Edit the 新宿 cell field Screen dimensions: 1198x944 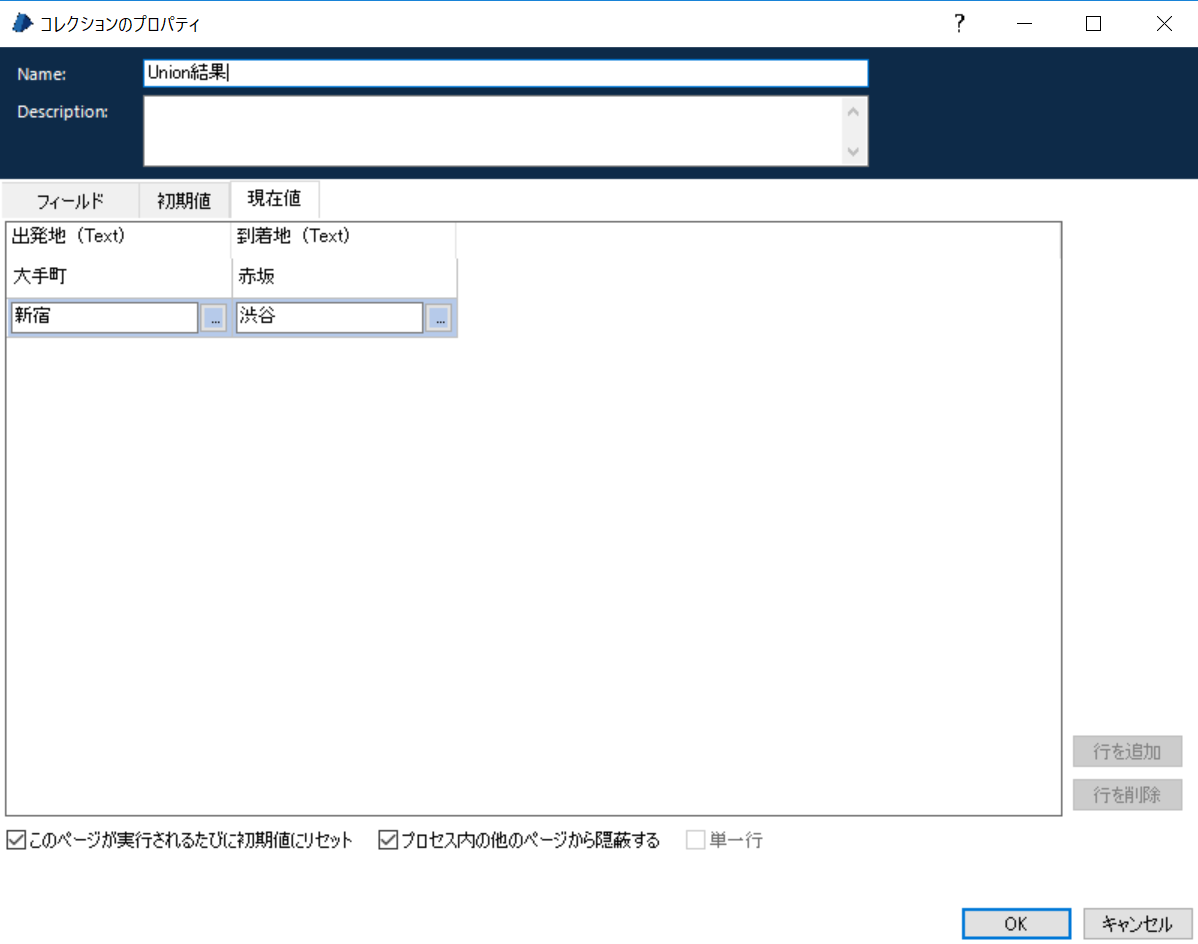[105, 317]
